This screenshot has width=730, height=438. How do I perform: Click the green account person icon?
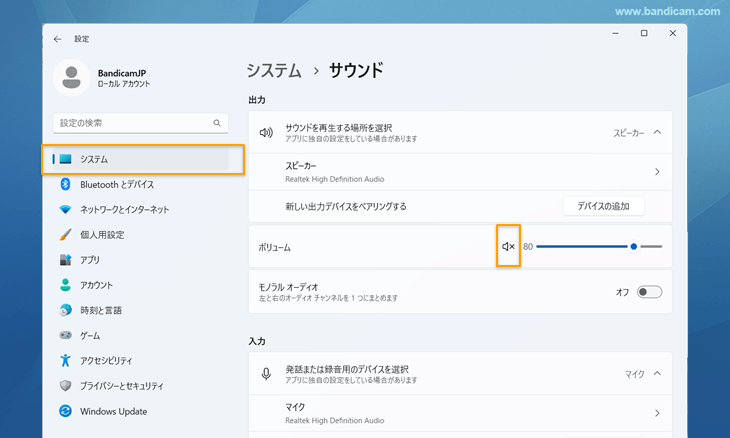tap(65, 285)
